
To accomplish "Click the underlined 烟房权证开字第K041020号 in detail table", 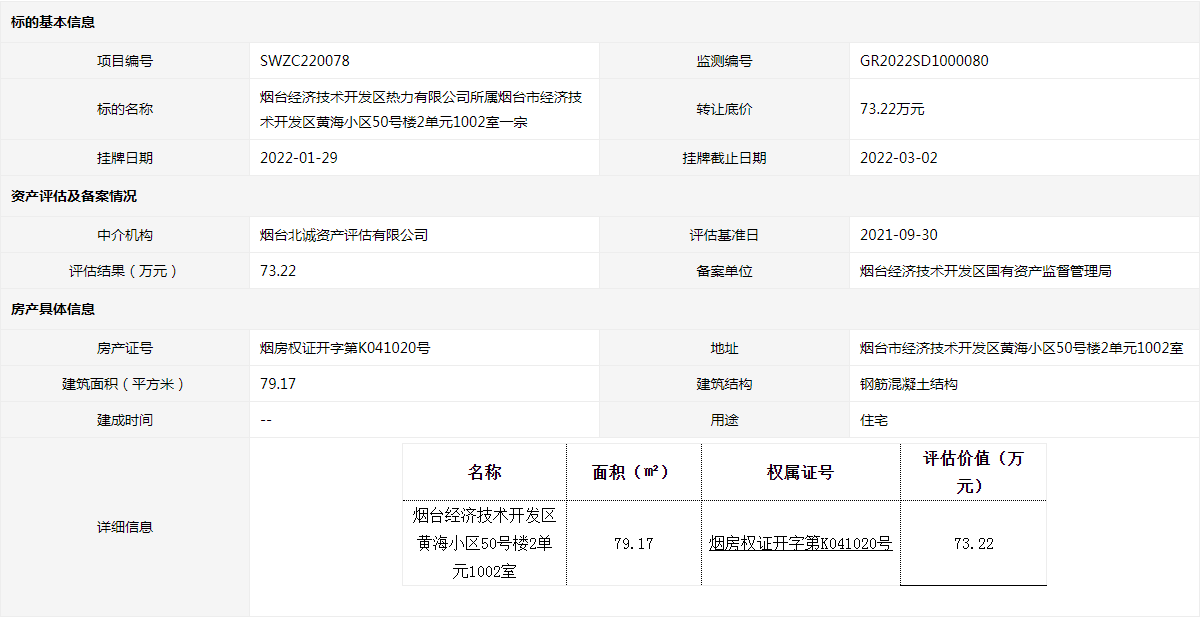I will pos(800,544).
